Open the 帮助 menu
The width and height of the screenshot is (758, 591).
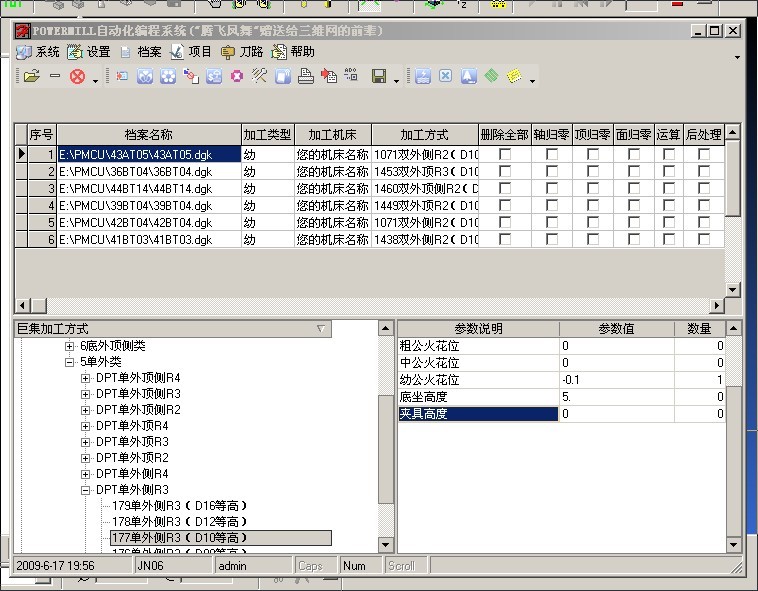(293, 52)
